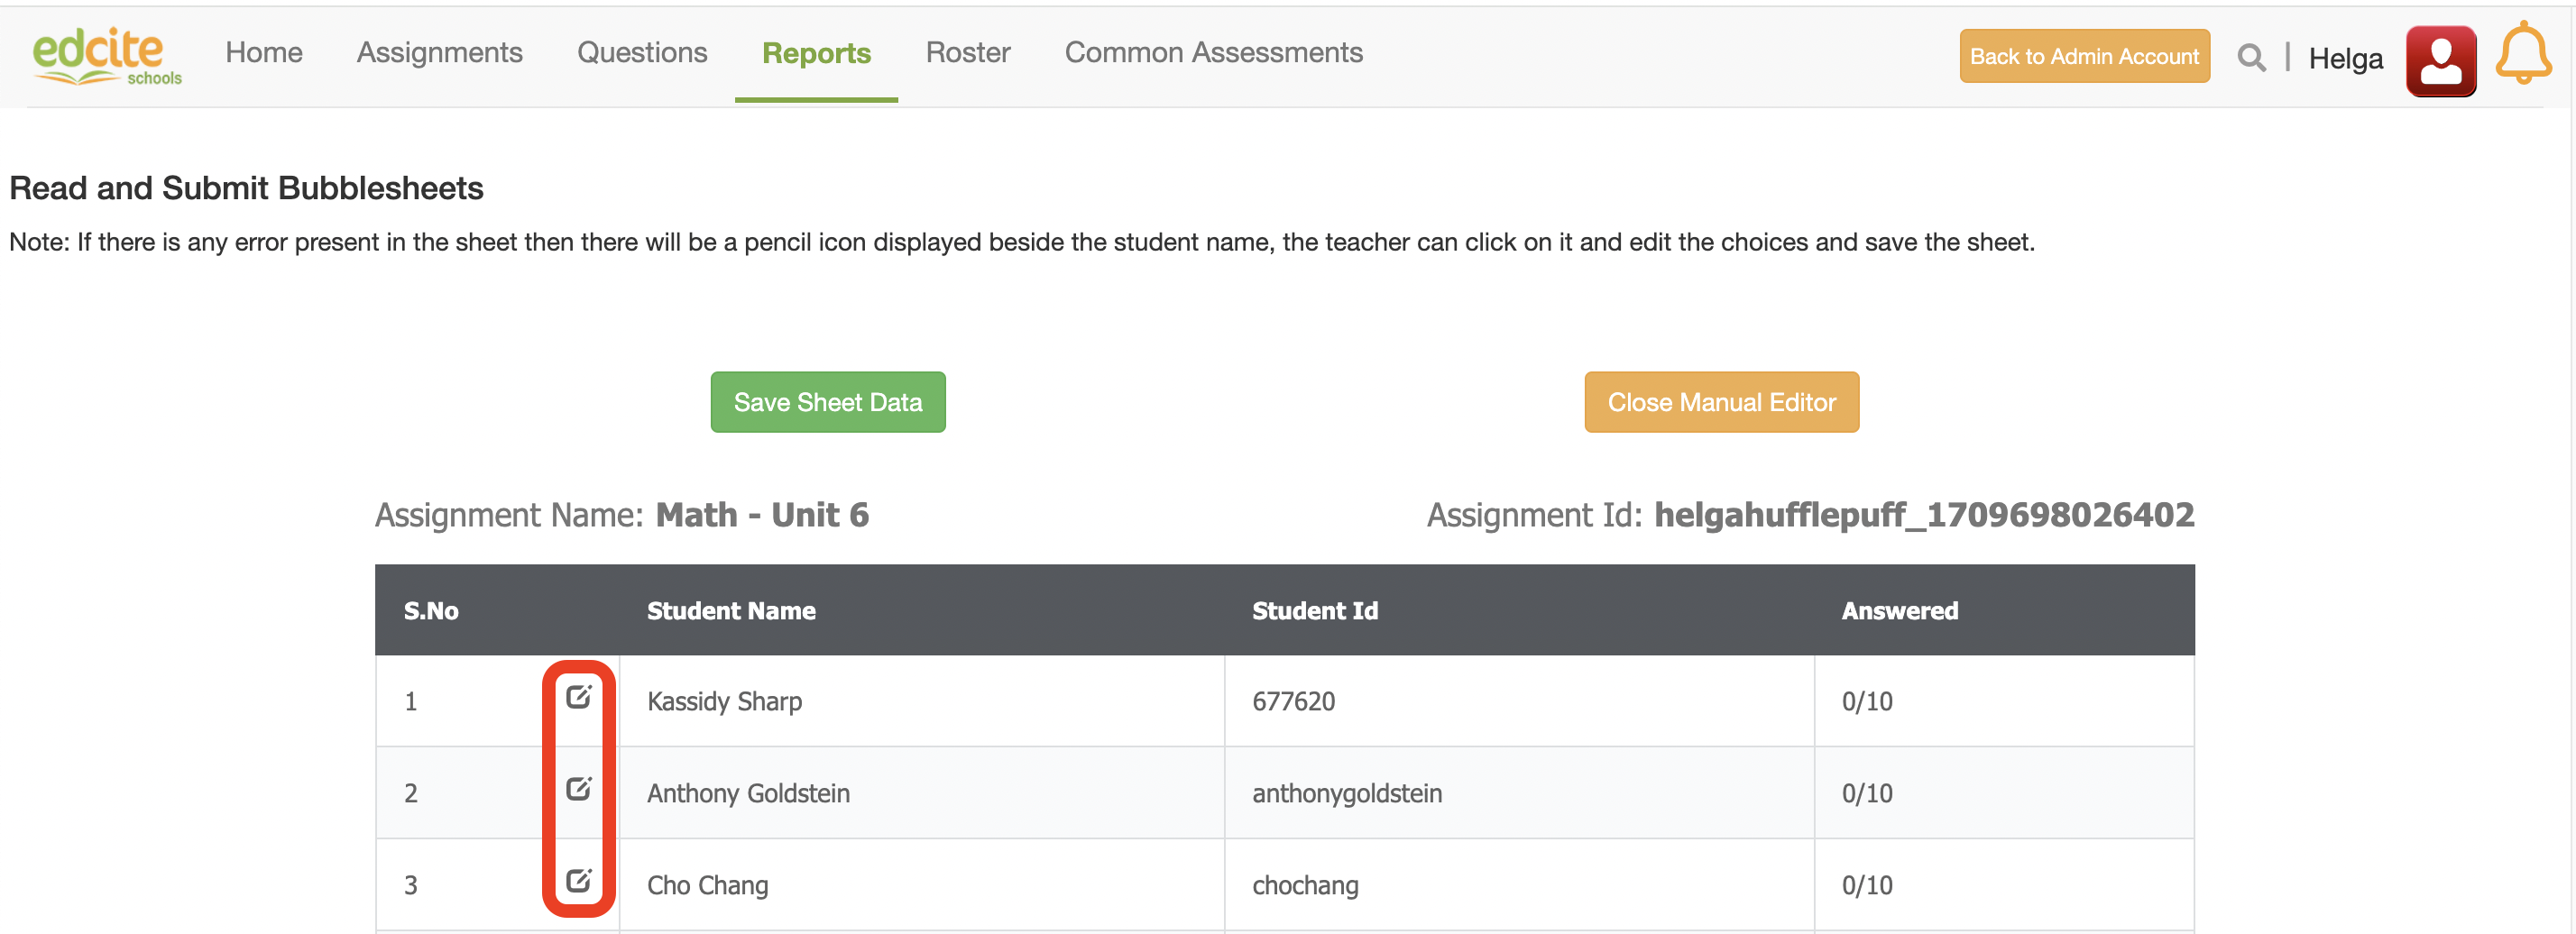The image size is (2576, 934).
Task: Click the Close Manual Editor button
Action: pyautogui.click(x=1721, y=402)
